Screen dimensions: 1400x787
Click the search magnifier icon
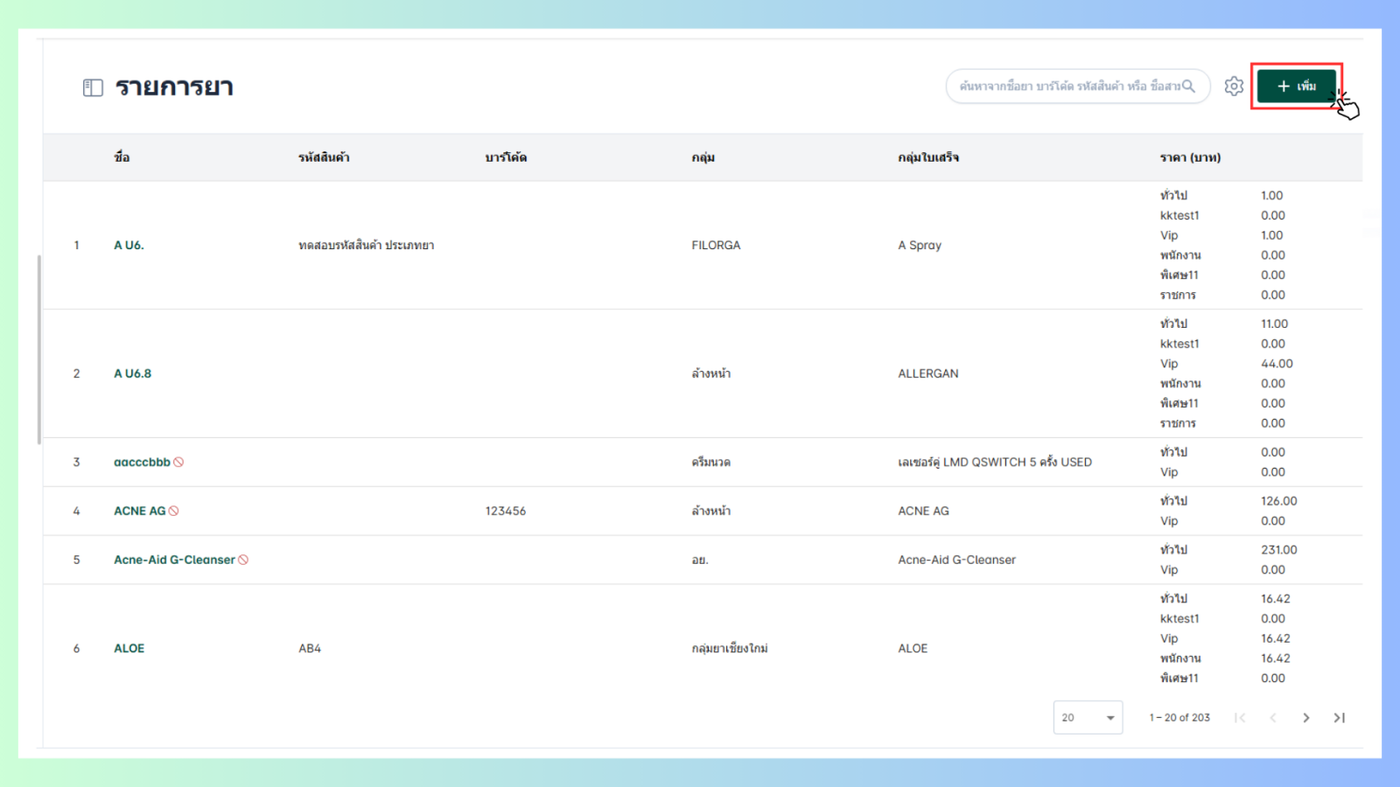(x=1188, y=87)
